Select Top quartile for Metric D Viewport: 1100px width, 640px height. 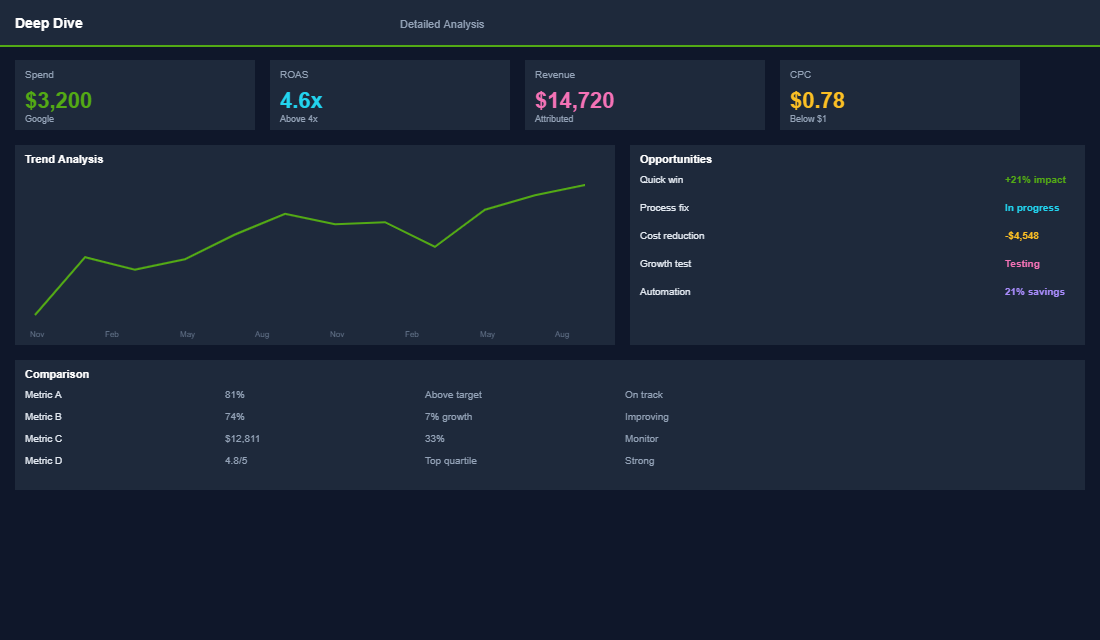click(450, 460)
